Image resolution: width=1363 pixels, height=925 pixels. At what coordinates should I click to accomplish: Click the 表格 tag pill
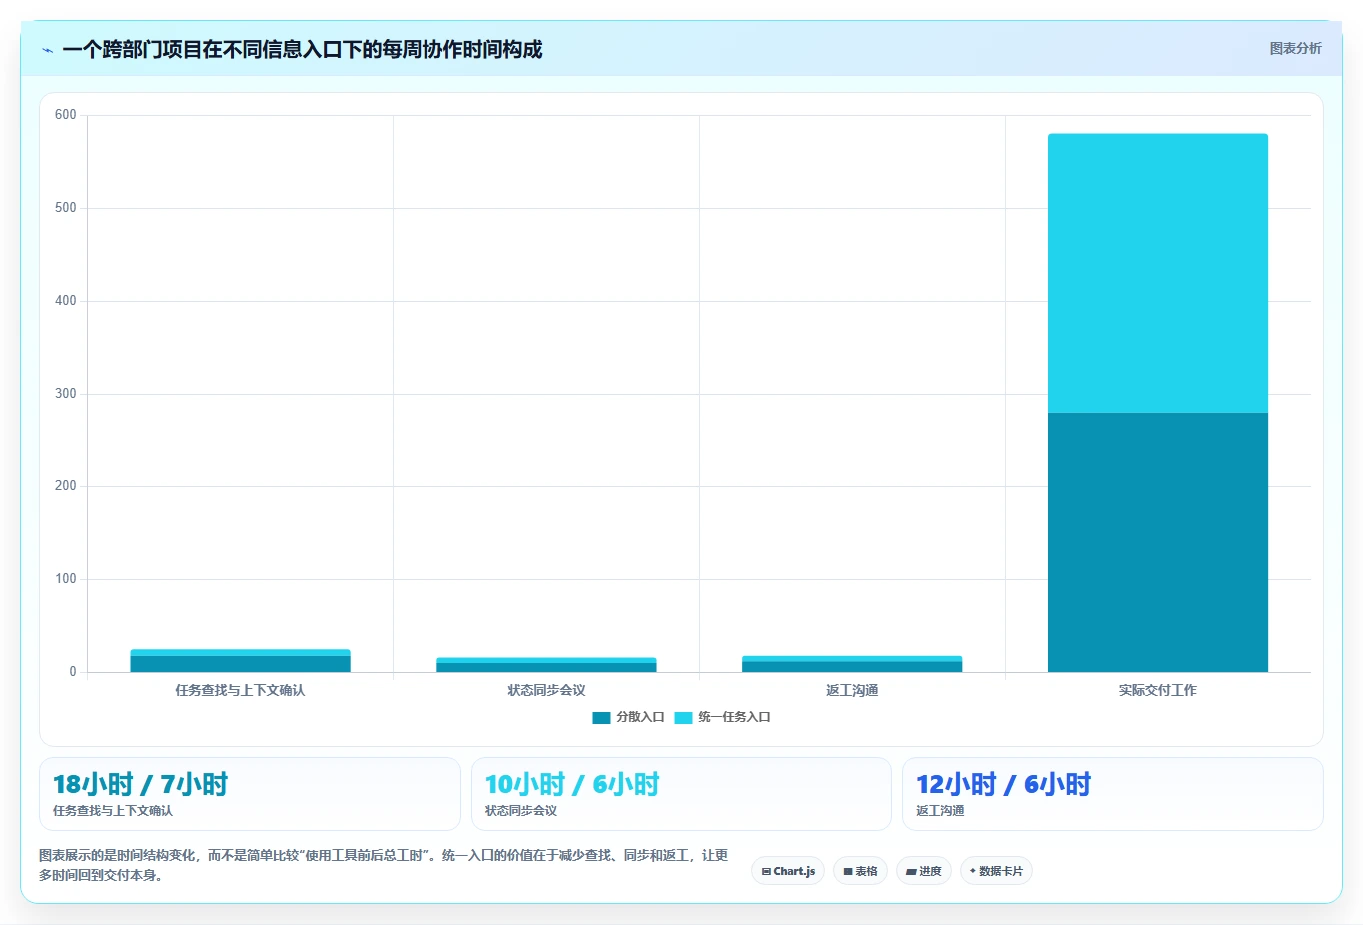pyautogui.click(x=860, y=871)
